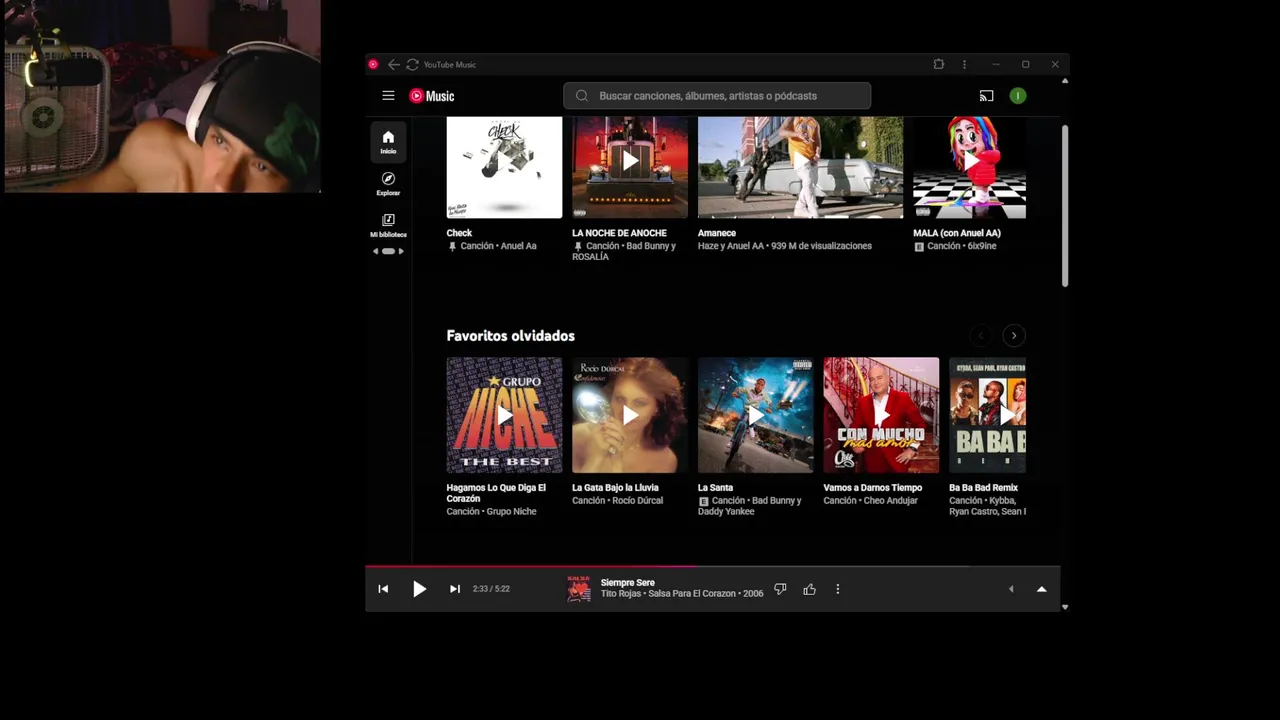The image size is (1280, 720).
Task: Open artist 6ix9ine link
Action: 980,246
